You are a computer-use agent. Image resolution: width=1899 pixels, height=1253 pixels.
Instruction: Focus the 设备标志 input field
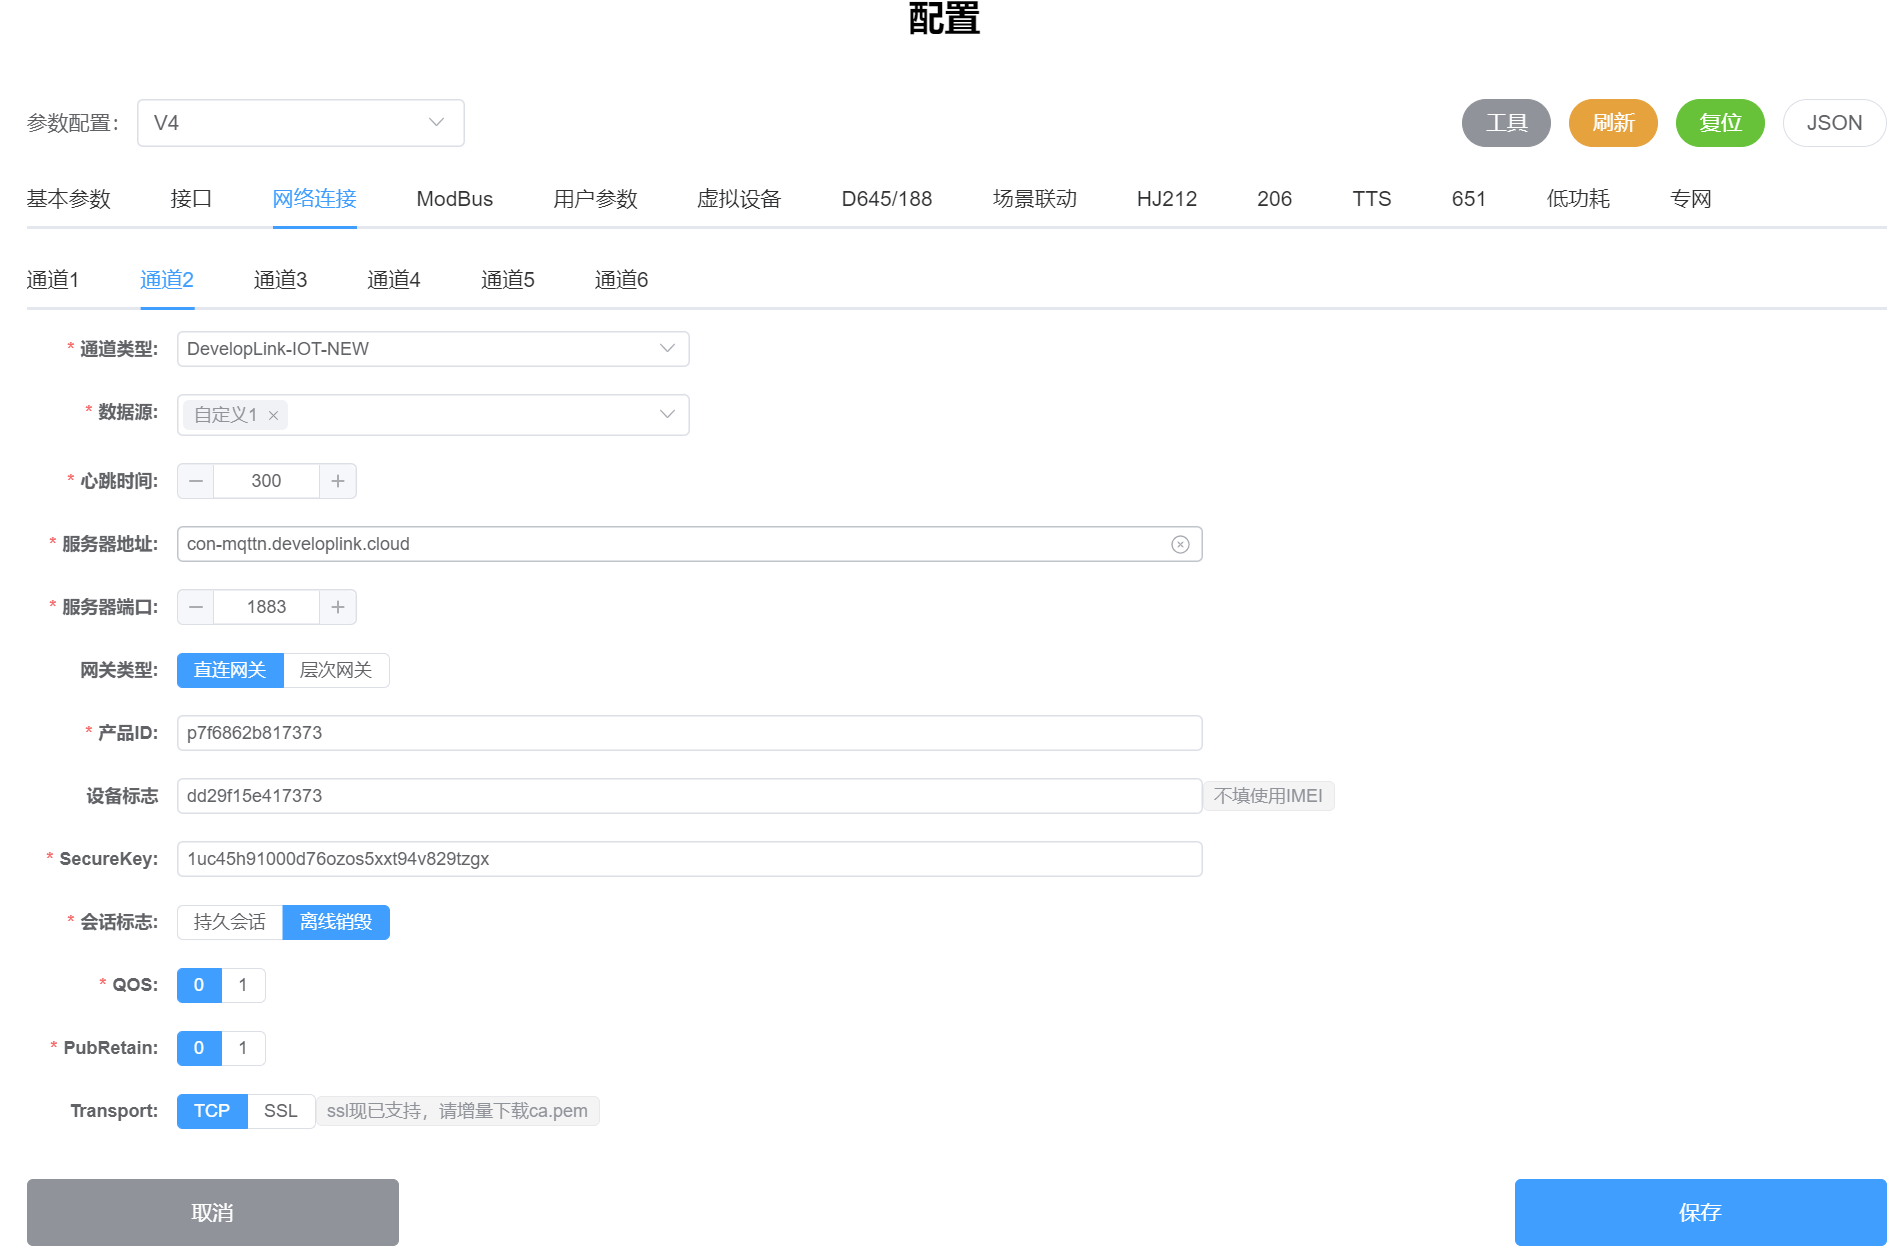(690, 796)
